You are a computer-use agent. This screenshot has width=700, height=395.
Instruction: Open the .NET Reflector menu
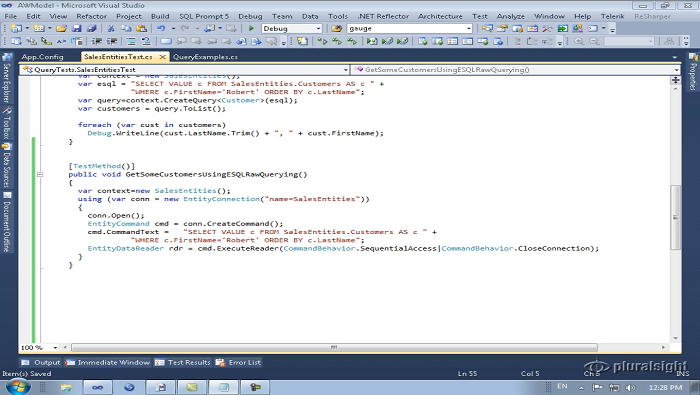(383, 16)
